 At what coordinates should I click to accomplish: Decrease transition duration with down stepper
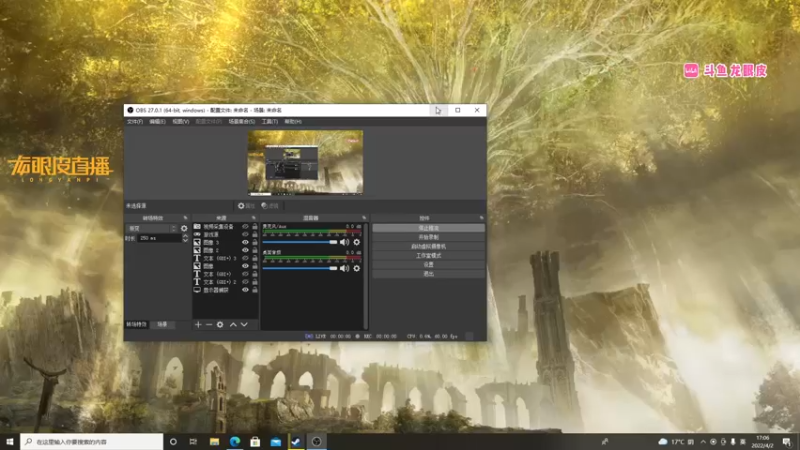(185, 240)
